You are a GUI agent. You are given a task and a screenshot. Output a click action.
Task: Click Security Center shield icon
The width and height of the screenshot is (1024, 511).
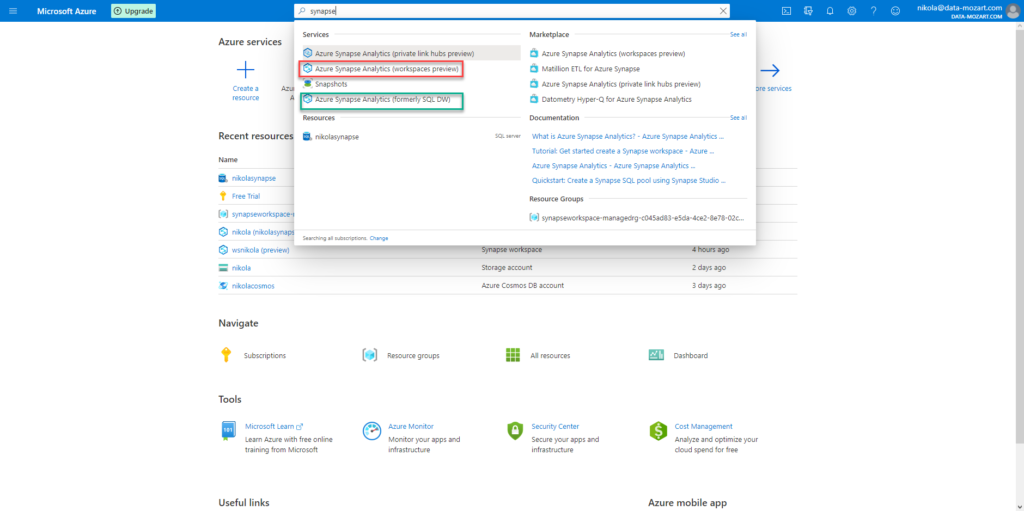tap(515, 431)
